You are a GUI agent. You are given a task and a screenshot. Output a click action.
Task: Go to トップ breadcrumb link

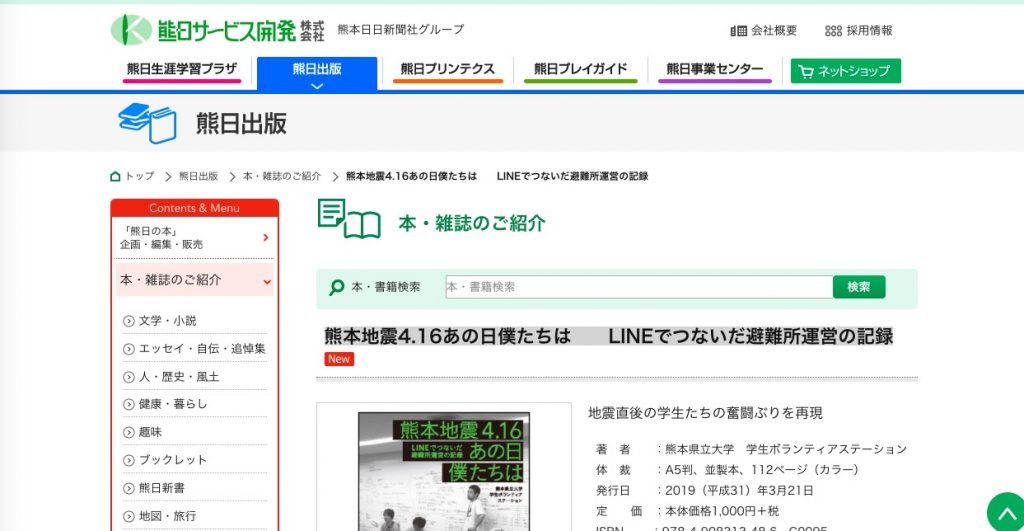click(140, 176)
